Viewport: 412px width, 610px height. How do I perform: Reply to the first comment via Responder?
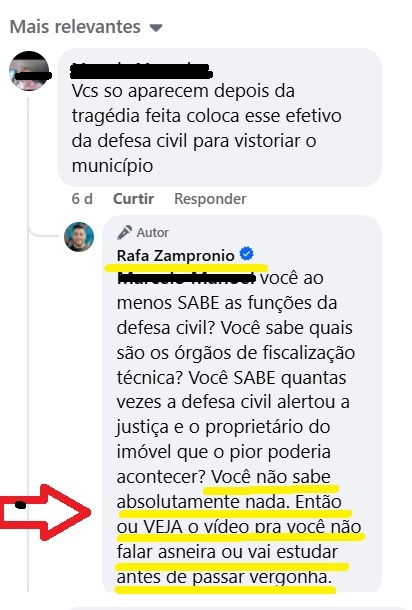pyautogui.click(x=210, y=199)
